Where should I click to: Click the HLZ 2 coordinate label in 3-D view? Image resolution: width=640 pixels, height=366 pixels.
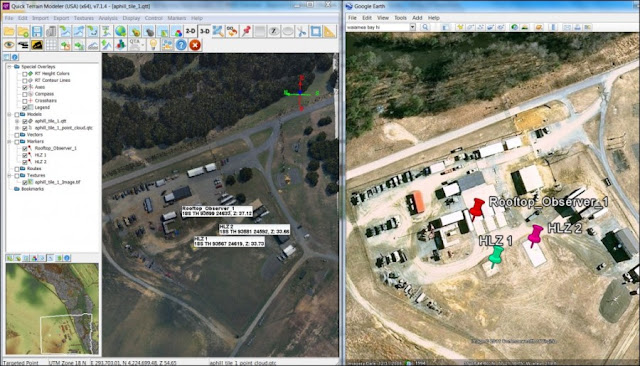[254, 229]
